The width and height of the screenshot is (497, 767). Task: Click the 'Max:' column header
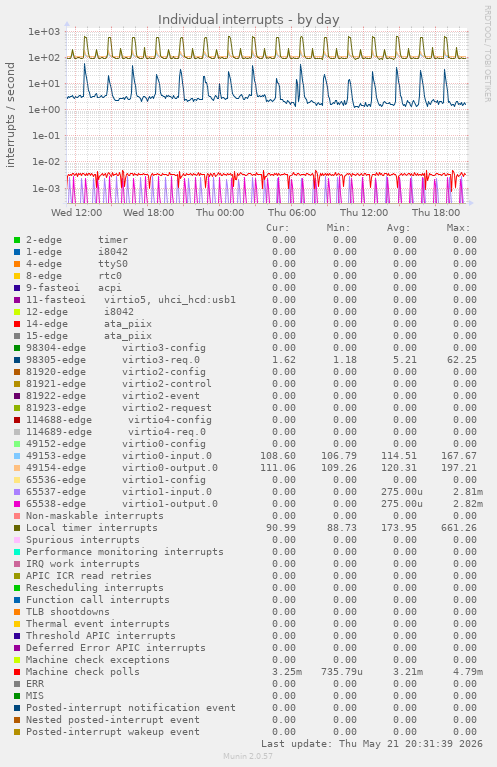click(x=458, y=228)
